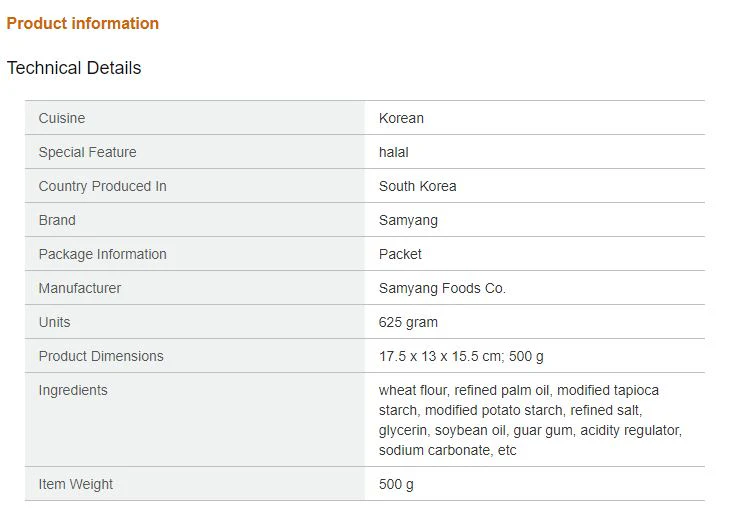Select 'Country Produced In' label
This screenshot has height=519, width=738.
pyautogui.click(x=102, y=186)
